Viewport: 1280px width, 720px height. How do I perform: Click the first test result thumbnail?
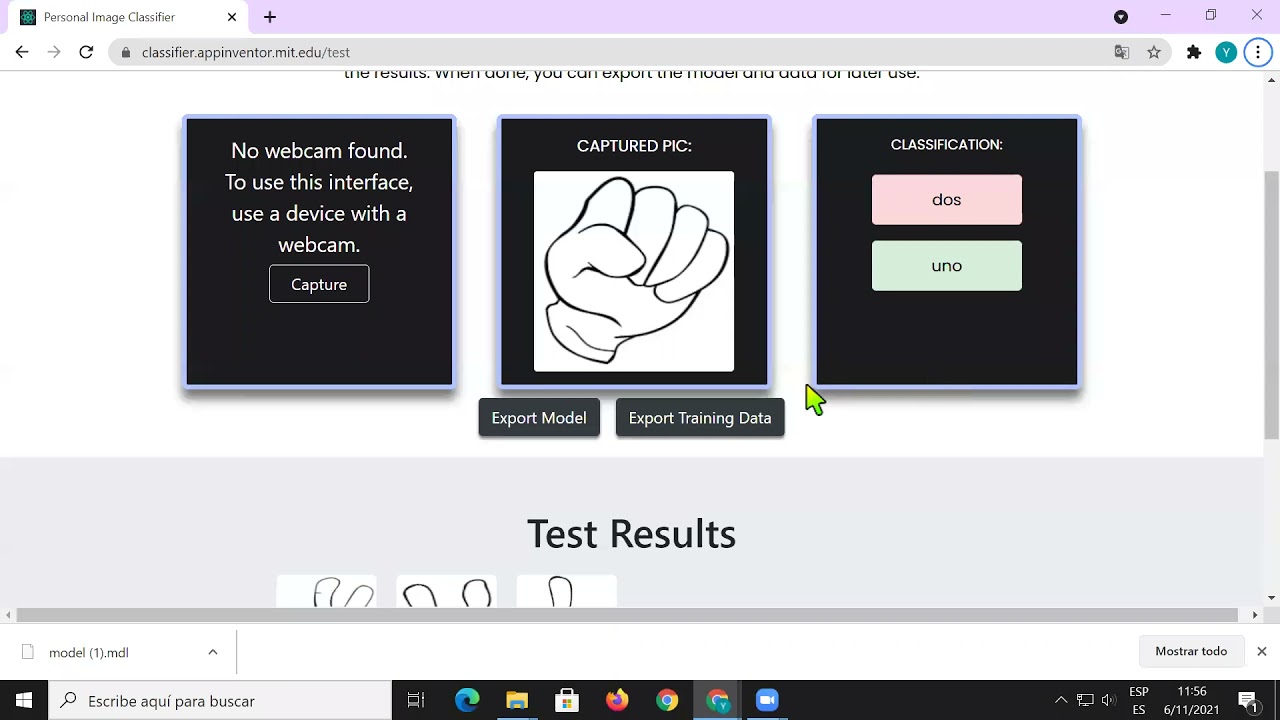[327, 591]
